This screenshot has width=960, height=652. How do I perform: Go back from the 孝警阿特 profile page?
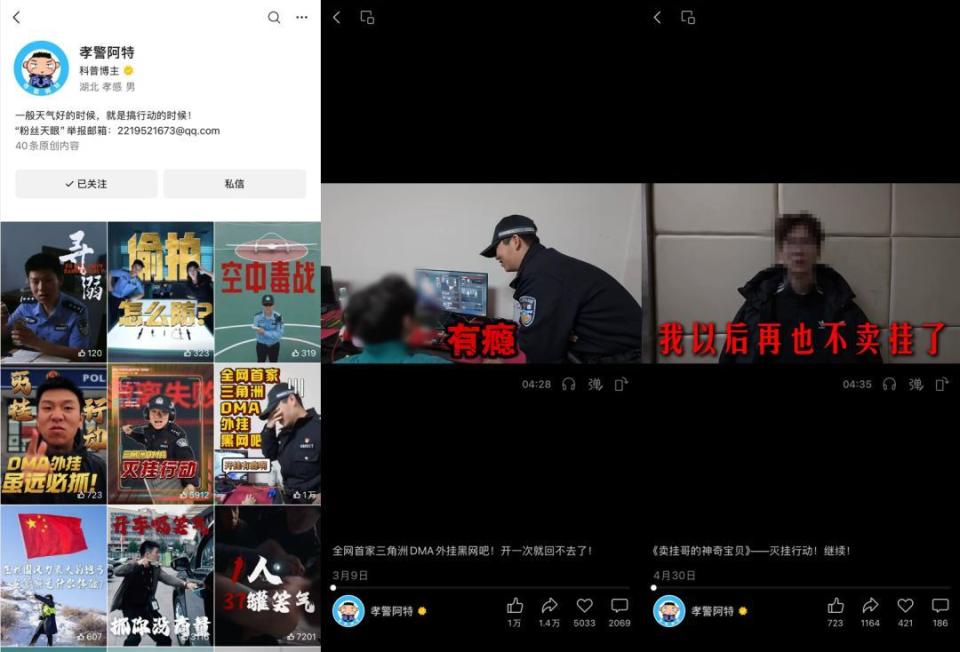coord(17,17)
